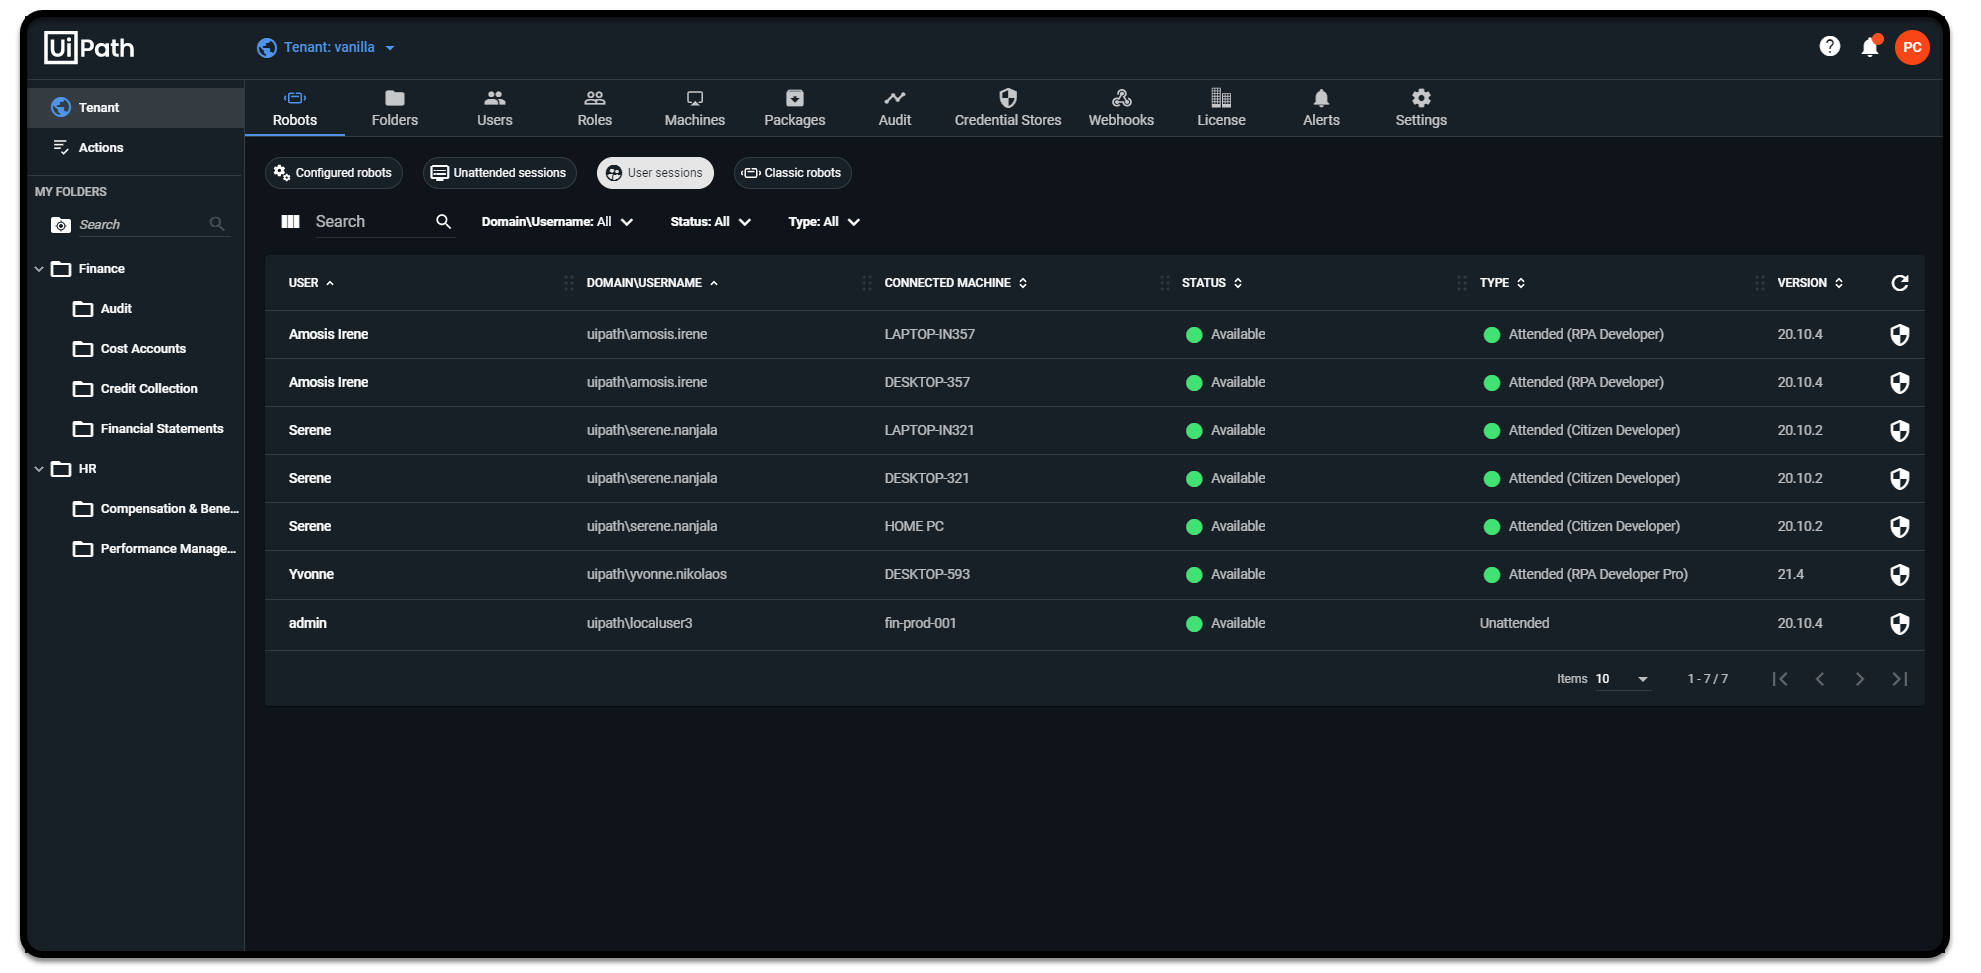Click the uipath\yvonne.nikolaos cell
Viewport: 1981px width, 973px height.
[656, 575]
